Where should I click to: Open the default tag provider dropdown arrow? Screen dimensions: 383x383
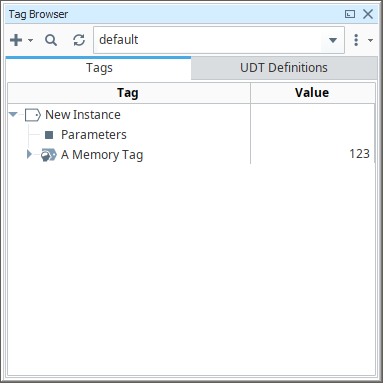[332, 40]
